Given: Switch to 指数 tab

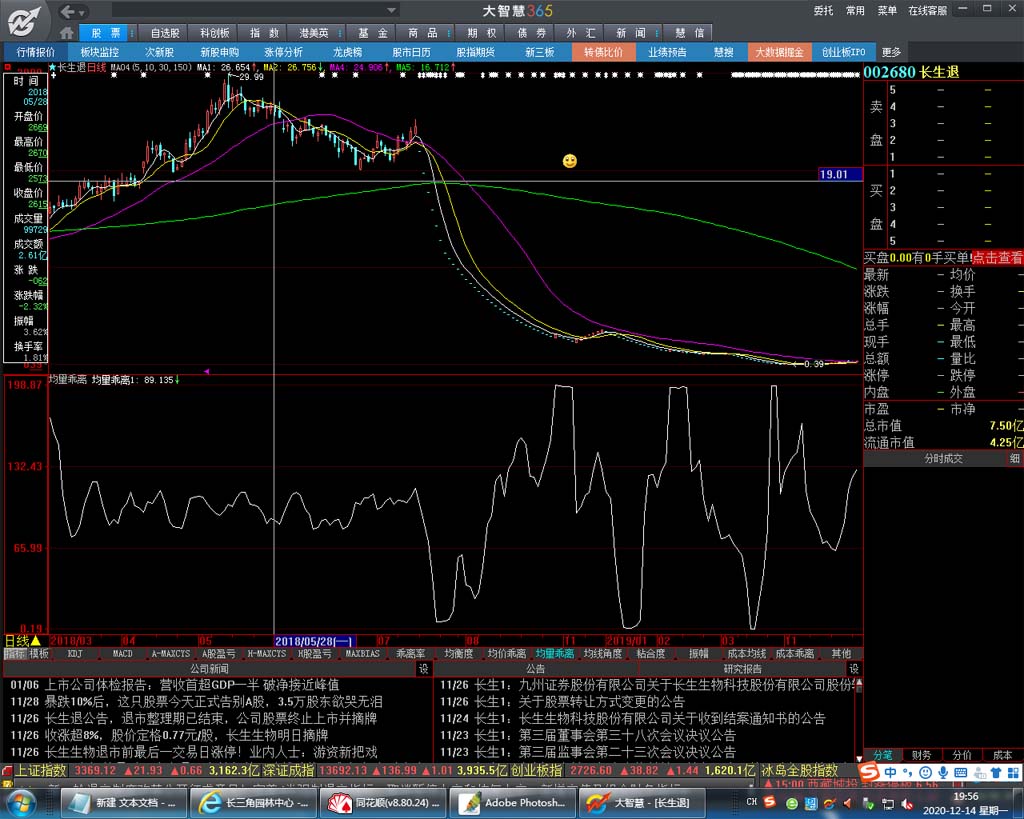Looking at the screenshot, I should tap(264, 33).
